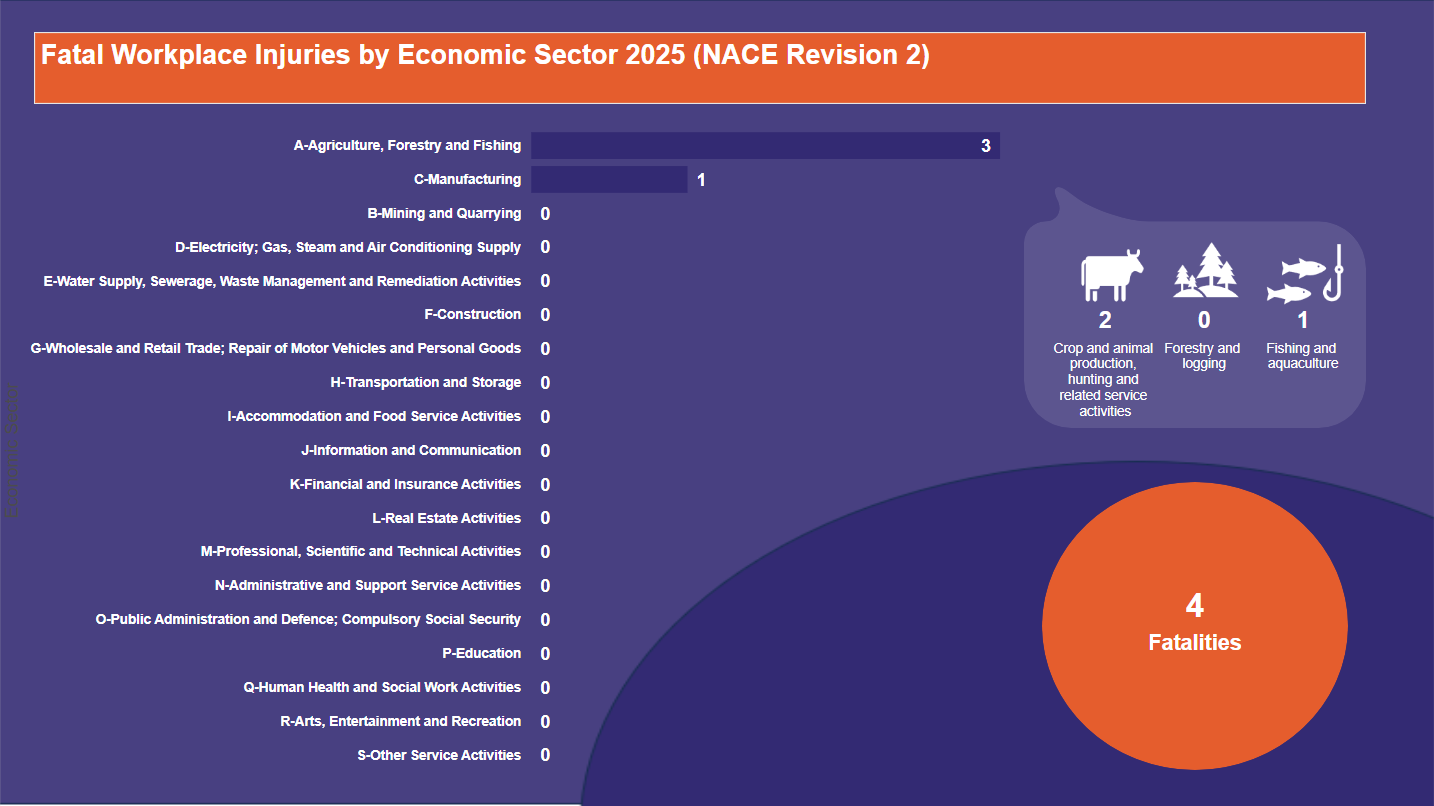
Task: Click the Forestry and logging caption
Action: [x=1203, y=356]
